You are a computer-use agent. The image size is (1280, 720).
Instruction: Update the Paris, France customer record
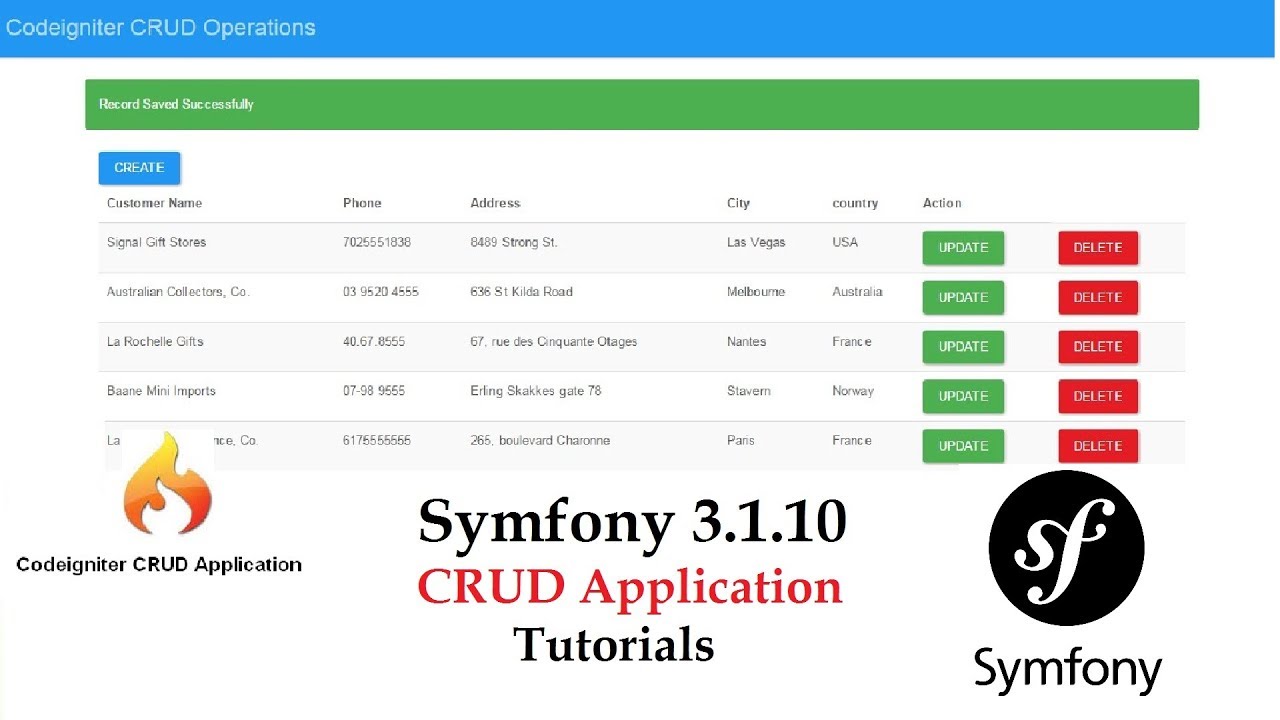coord(963,446)
